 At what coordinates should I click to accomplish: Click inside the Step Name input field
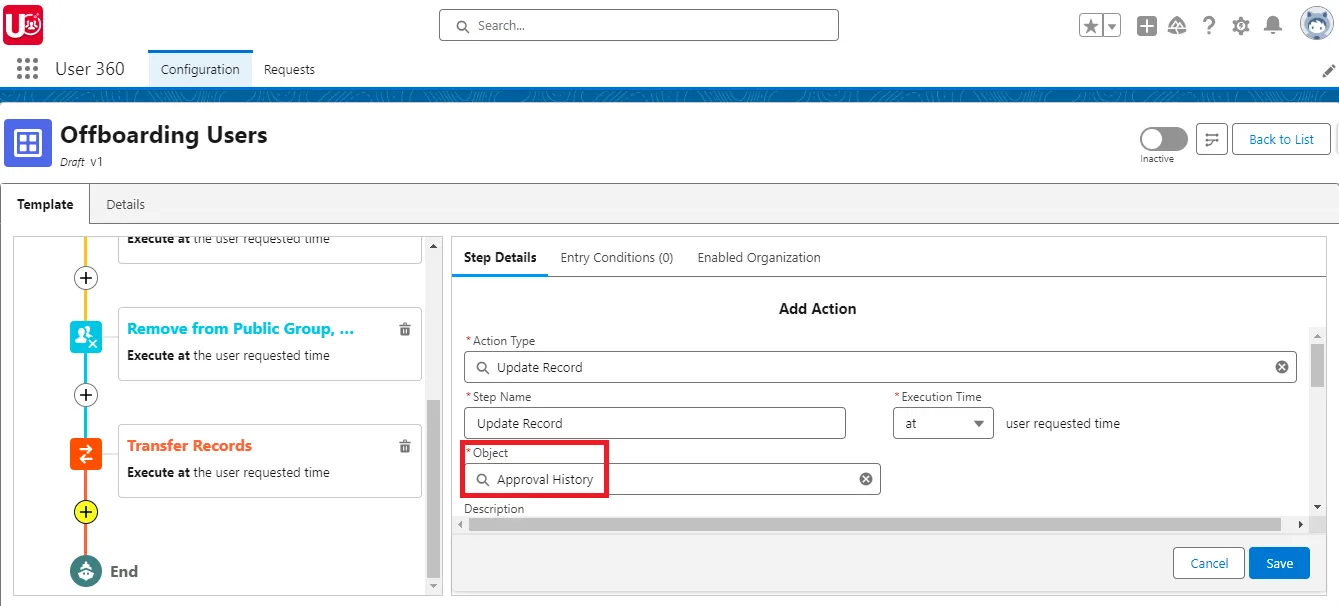655,423
